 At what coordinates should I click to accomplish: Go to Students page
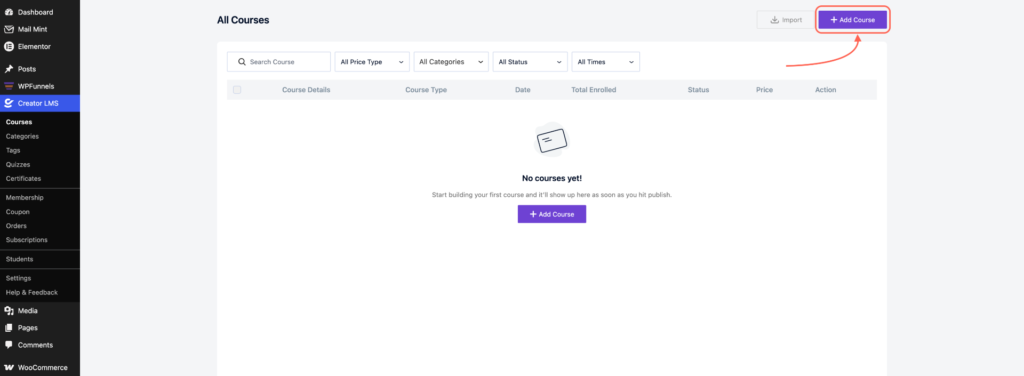[20, 259]
